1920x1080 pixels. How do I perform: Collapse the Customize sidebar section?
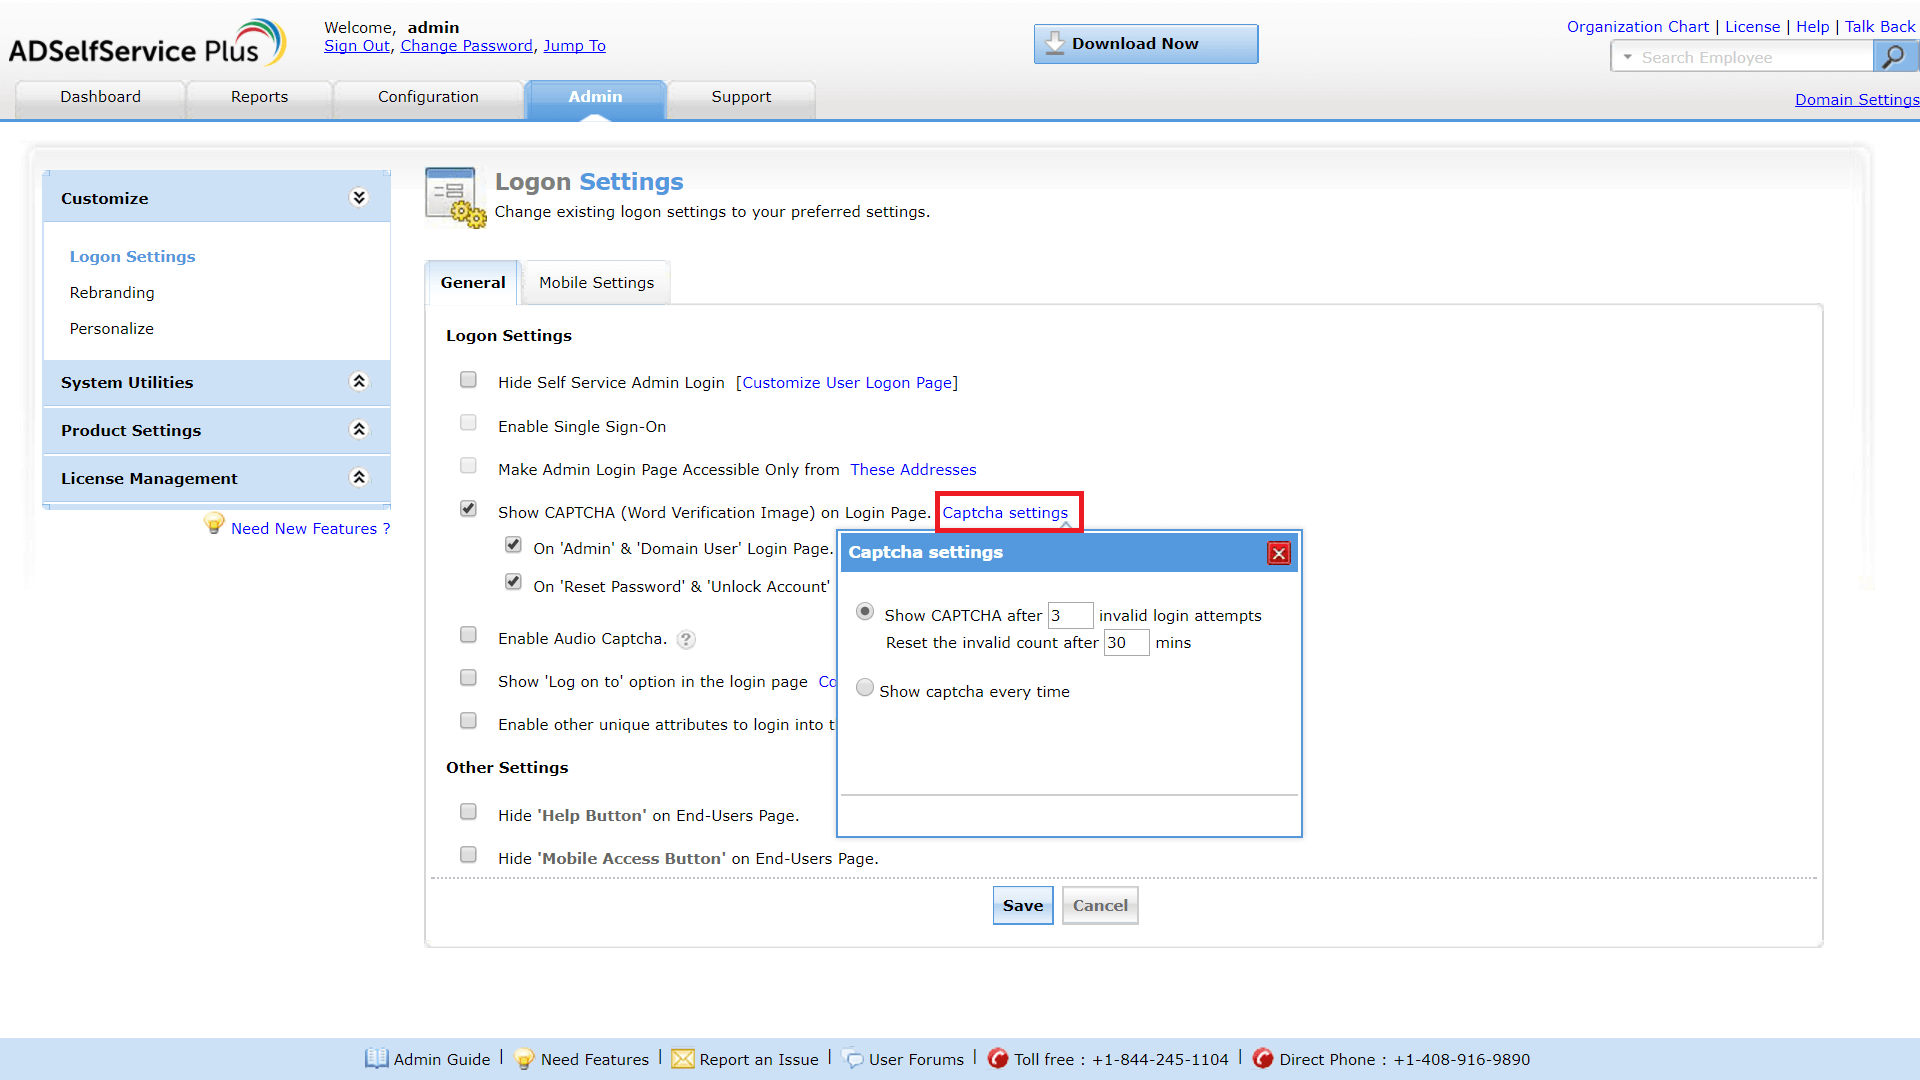[359, 198]
